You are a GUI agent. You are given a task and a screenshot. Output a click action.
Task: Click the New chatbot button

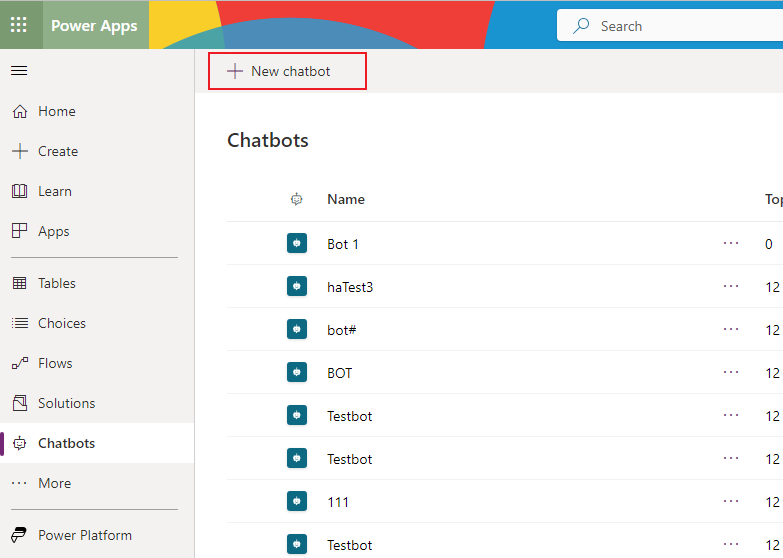pos(287,71)
